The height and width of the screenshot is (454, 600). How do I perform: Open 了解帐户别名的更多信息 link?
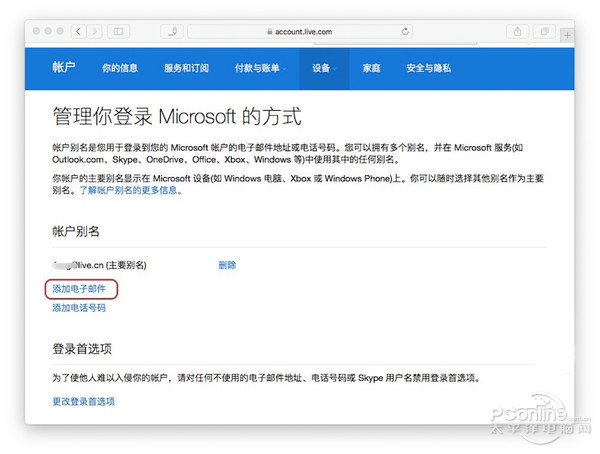[130, 190]
